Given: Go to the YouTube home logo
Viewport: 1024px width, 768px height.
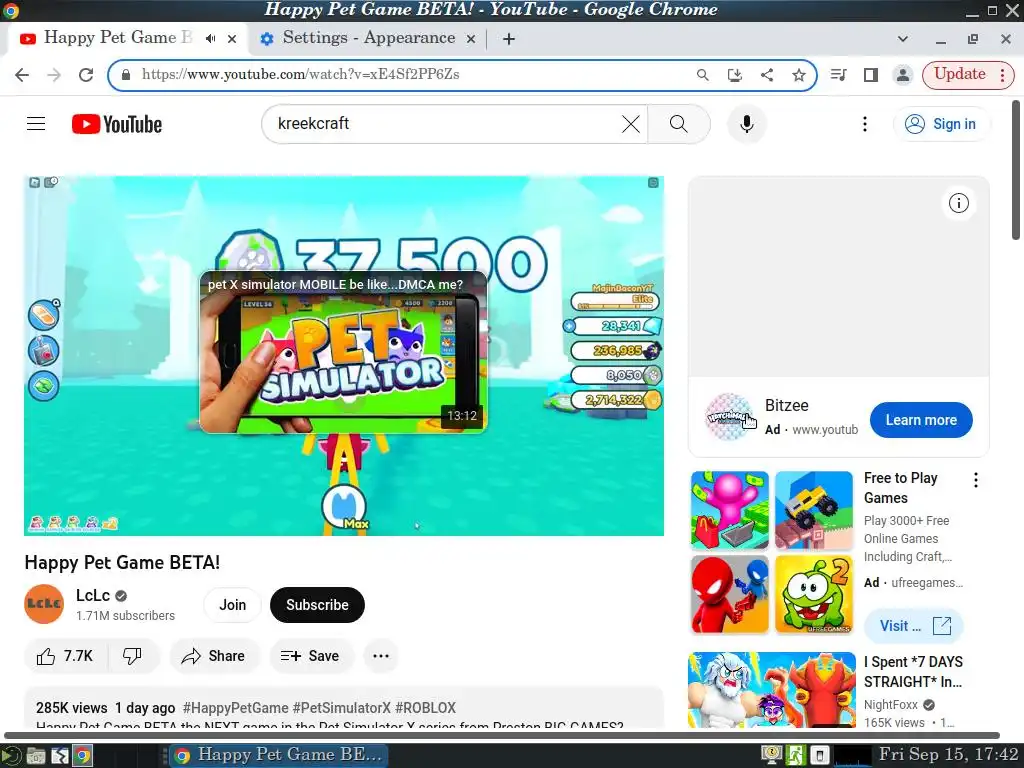Looking at the screenshot, I should pyautogui.click(x=117, y=124).
